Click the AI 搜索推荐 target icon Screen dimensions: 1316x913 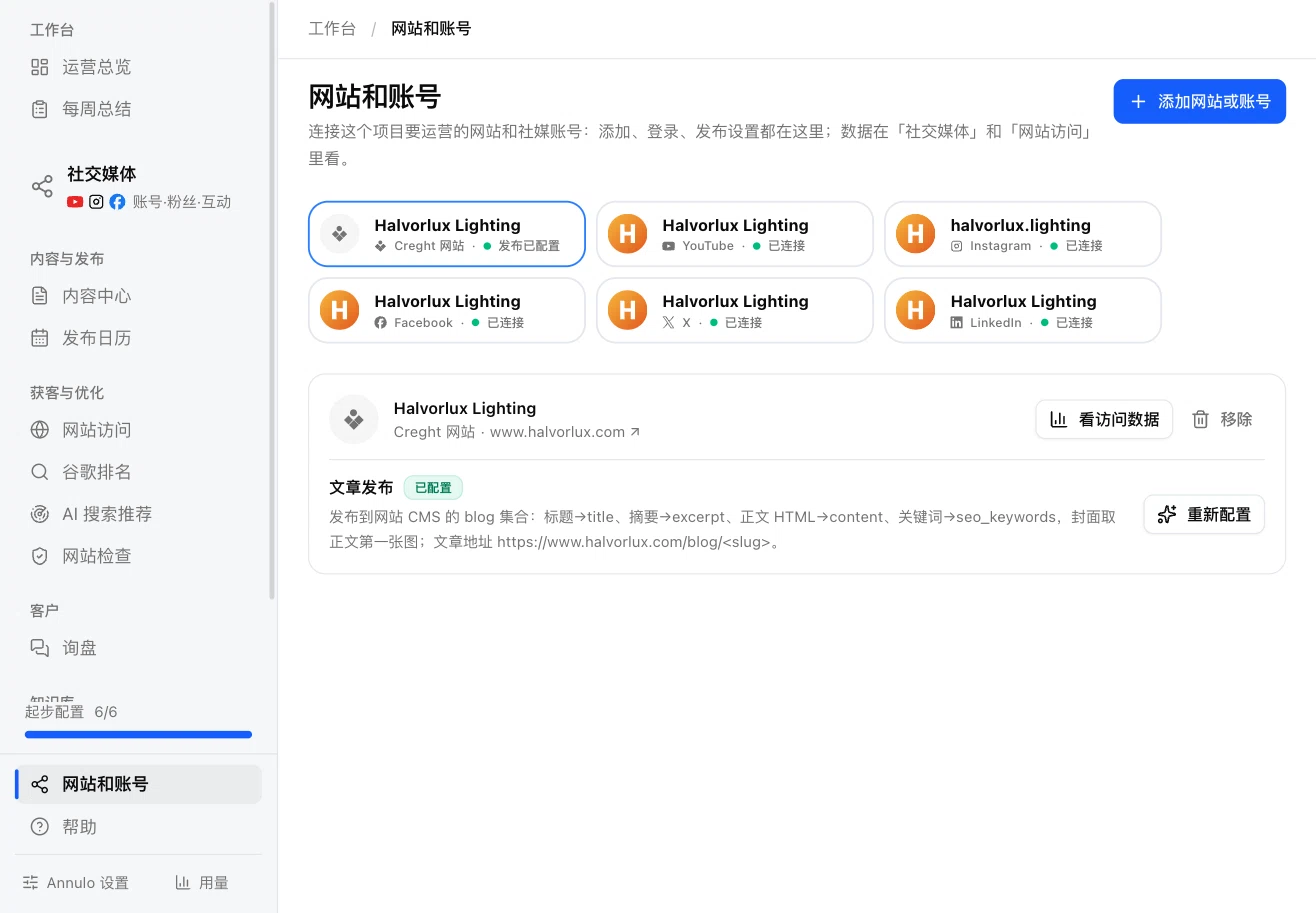[40, 514]
